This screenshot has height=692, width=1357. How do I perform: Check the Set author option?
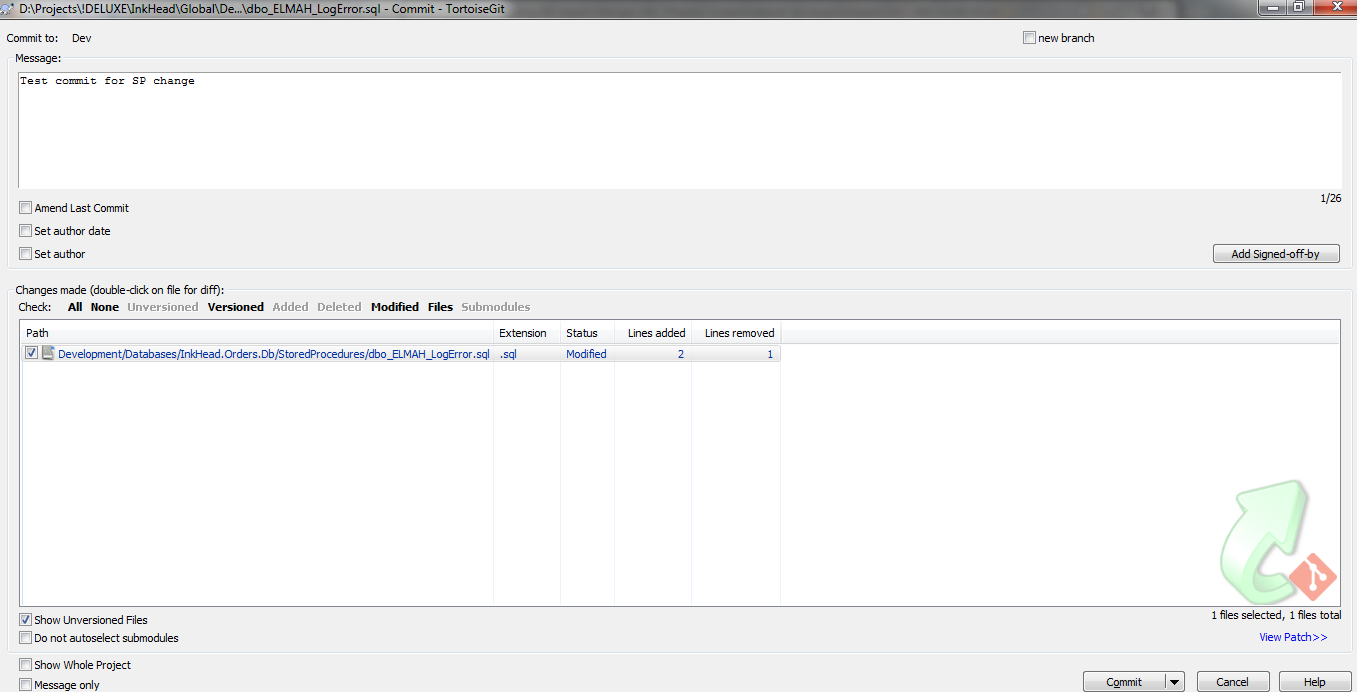tap(26, 254)
